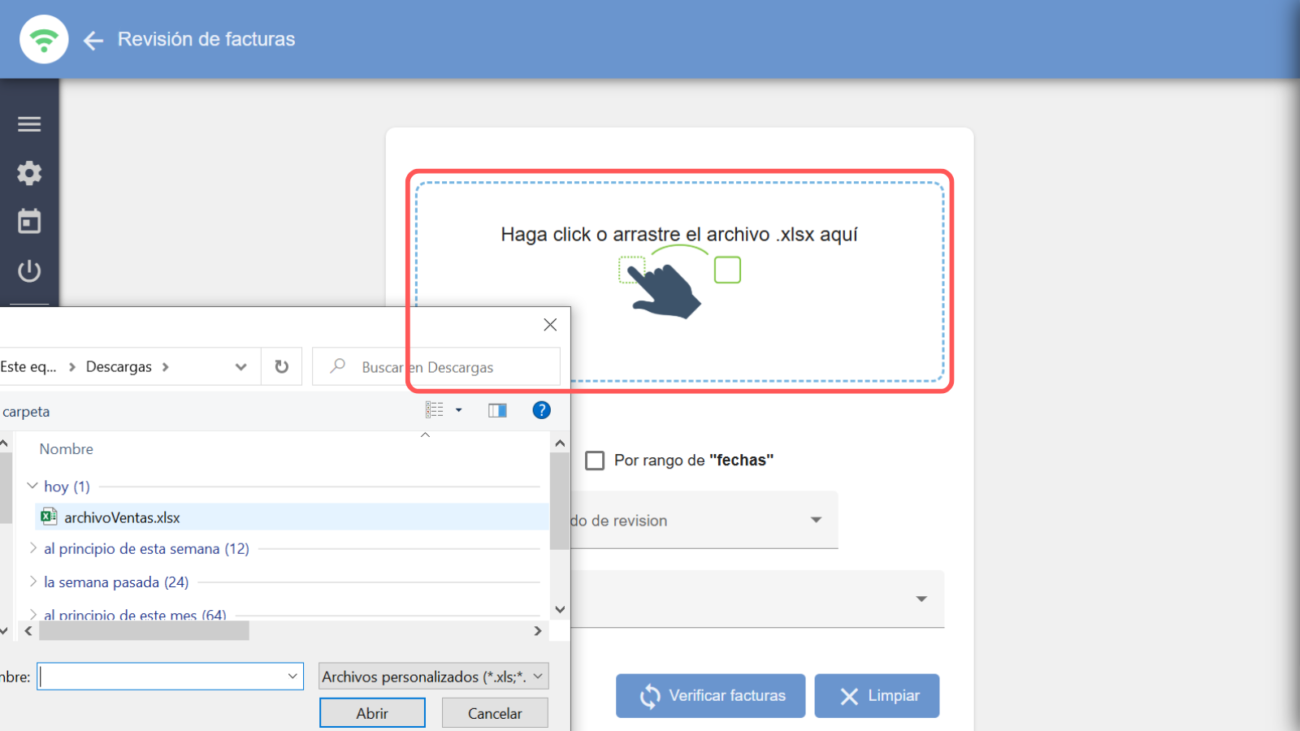Screen dimensions: 1300x731
Task: Click the horizontal scrollbar thumb in the file list
Action: [143, 631]
